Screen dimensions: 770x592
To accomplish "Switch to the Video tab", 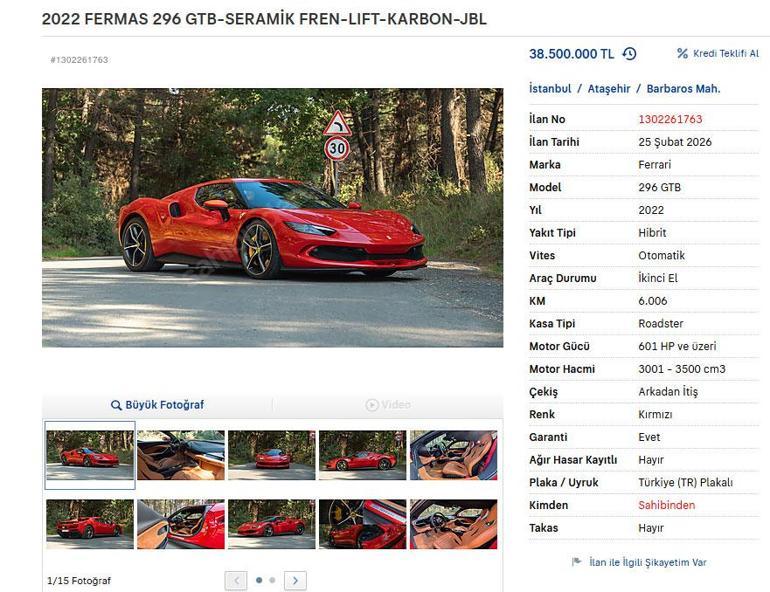I will pos(388,405).
